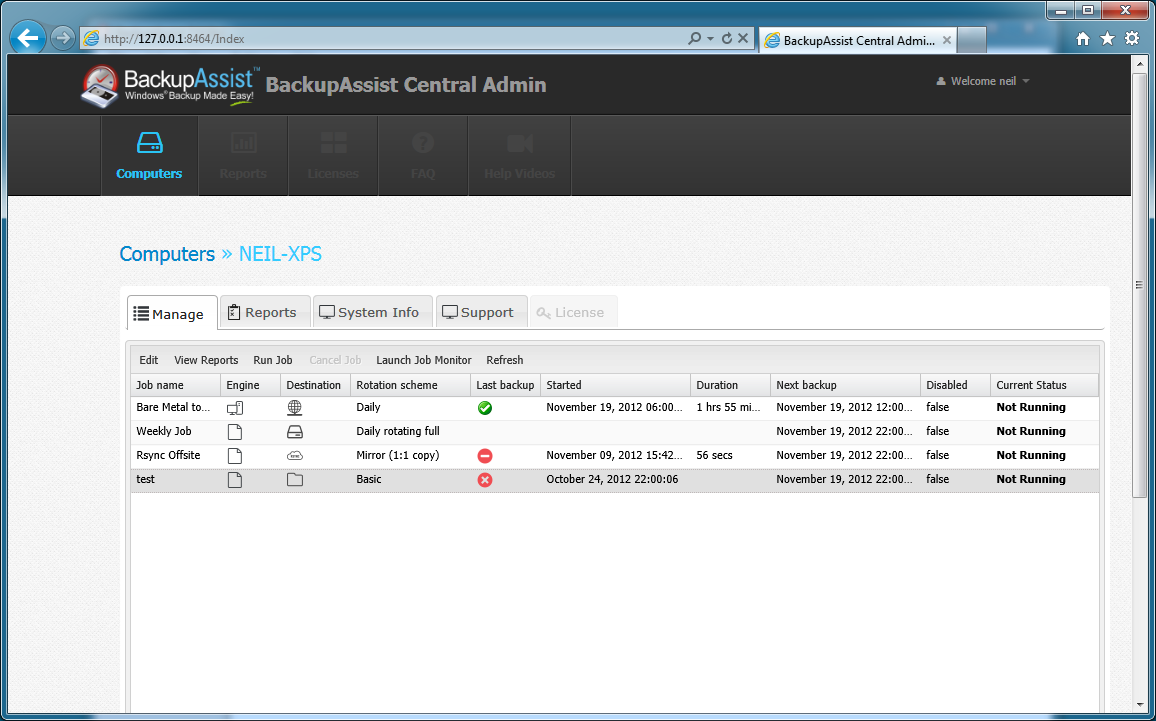
Task: Sort by Next backup column header
Action: tap(846, 385)
